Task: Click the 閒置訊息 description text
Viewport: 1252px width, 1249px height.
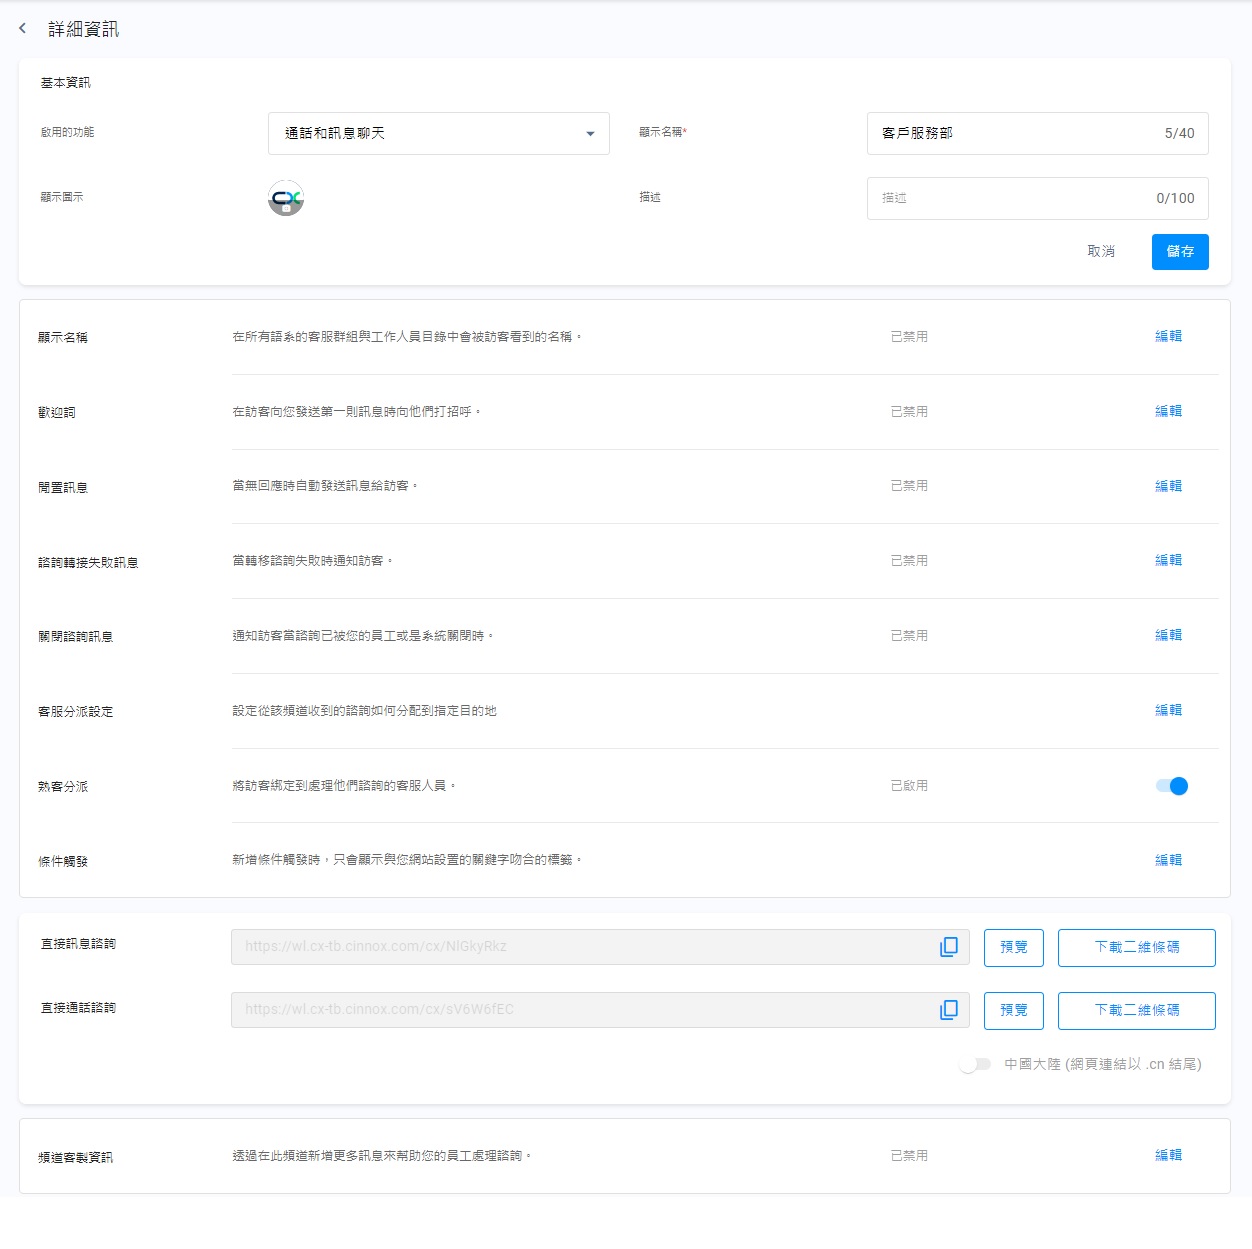Action: [325, 486]
